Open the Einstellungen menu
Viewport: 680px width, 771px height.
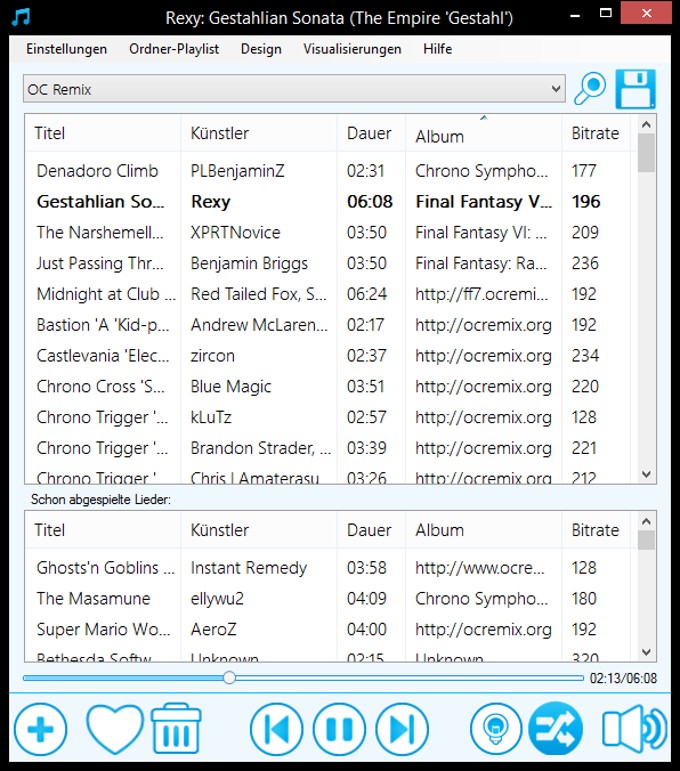66,49
